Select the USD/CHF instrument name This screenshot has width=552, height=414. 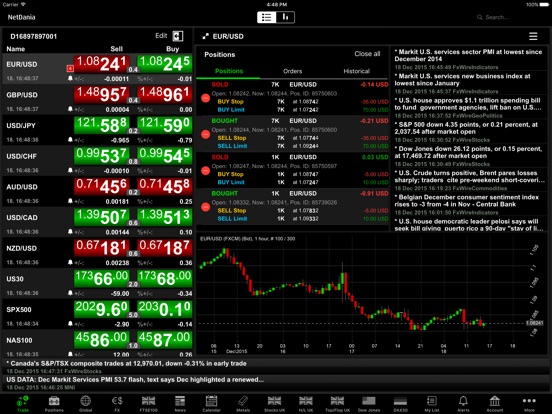pos(21,156)
